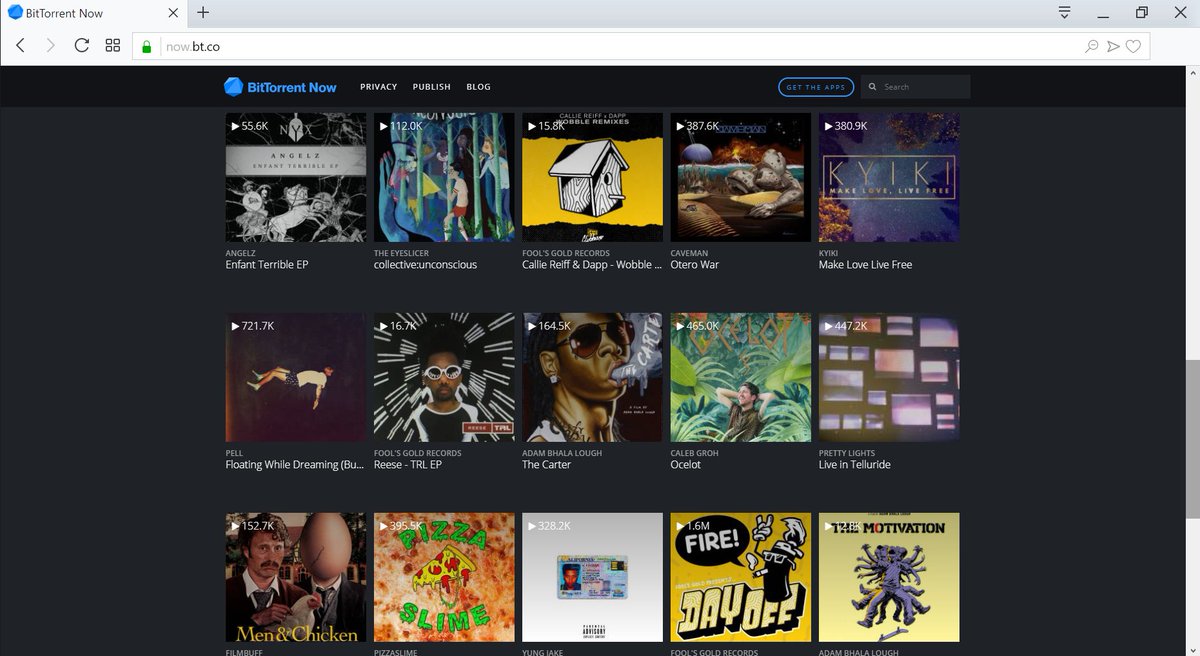1200x656 pixels.
Task: Play Otero War via 387.6K play icon
Action: click(x=680, y=126)
